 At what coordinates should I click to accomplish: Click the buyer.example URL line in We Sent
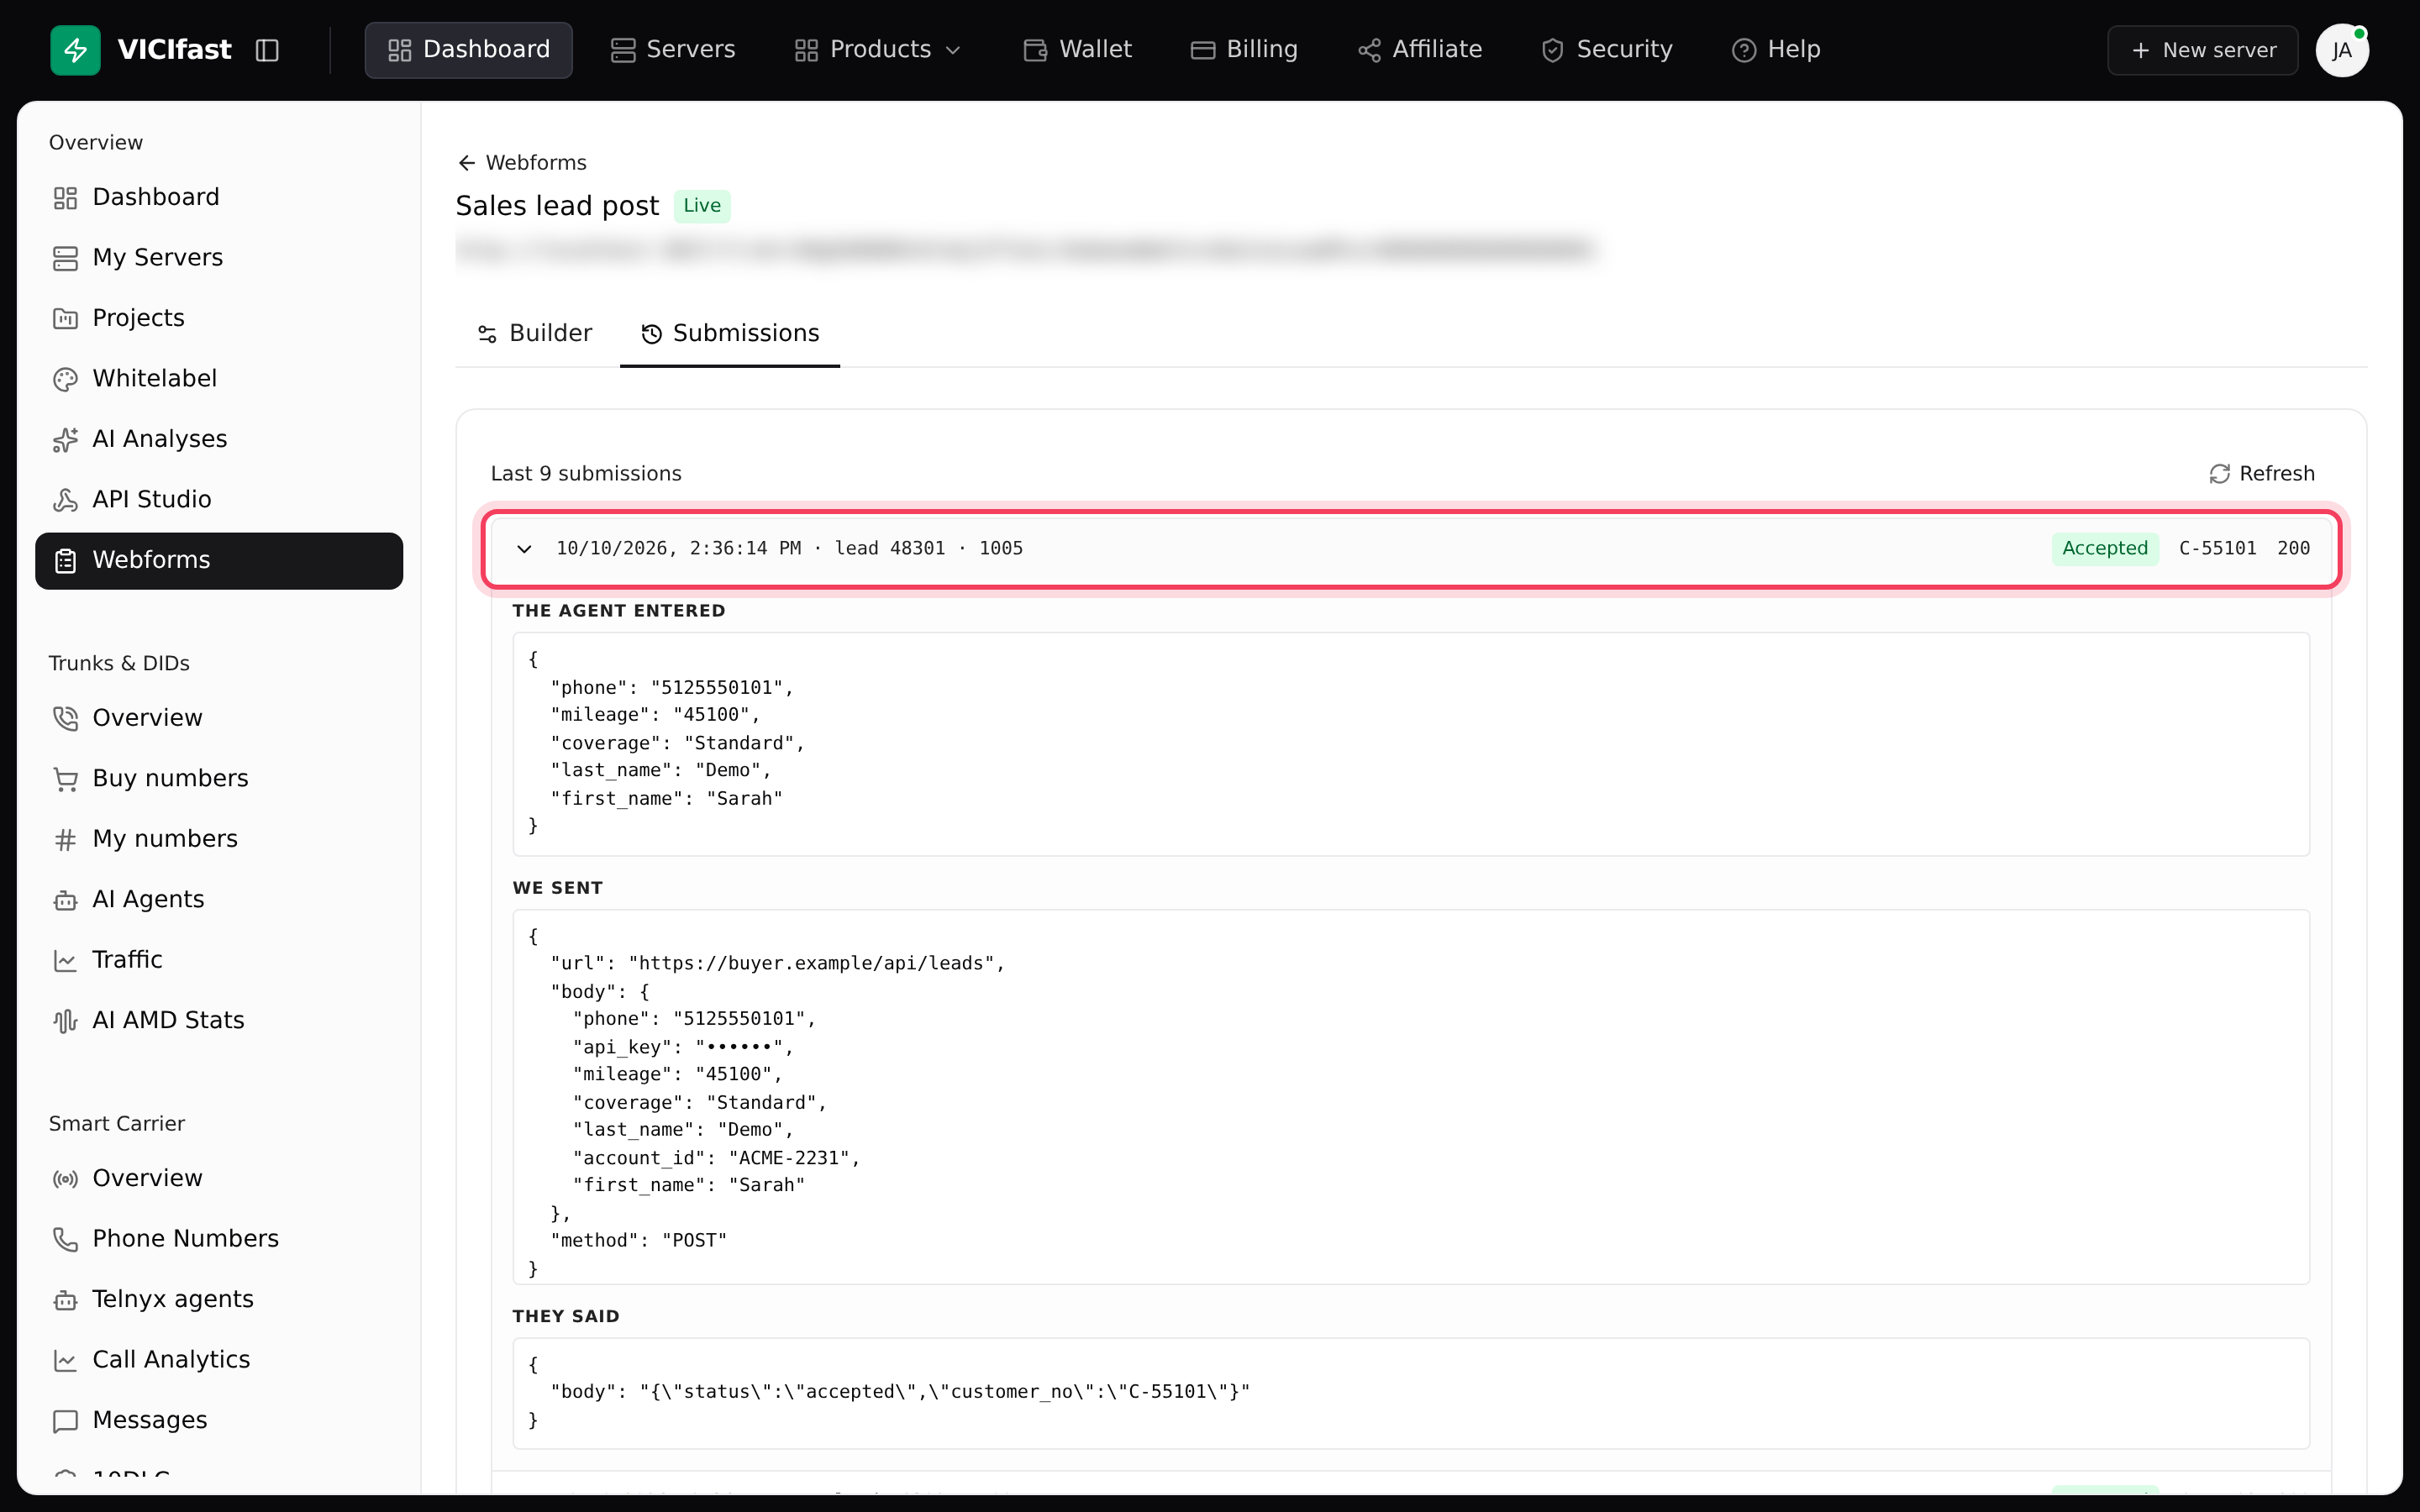click(777, 964)
